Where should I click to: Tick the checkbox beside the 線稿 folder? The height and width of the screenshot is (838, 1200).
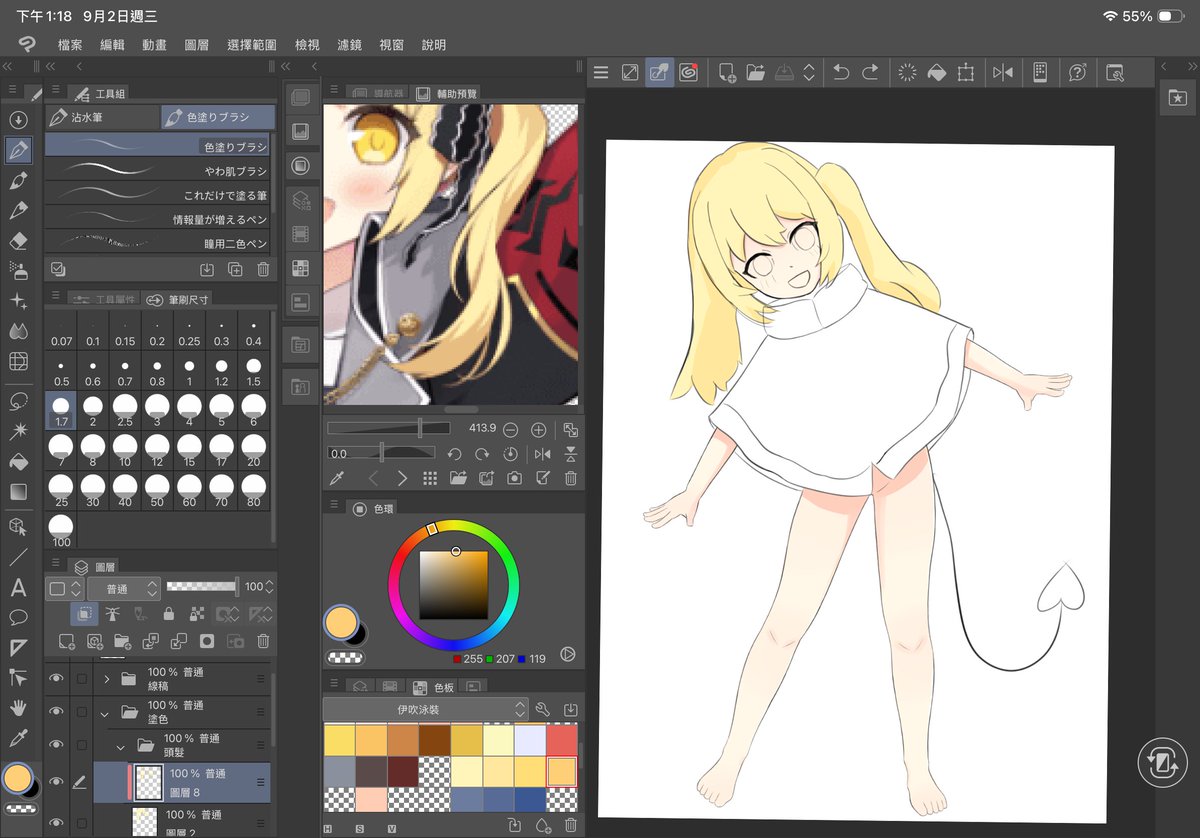(82, 679)
